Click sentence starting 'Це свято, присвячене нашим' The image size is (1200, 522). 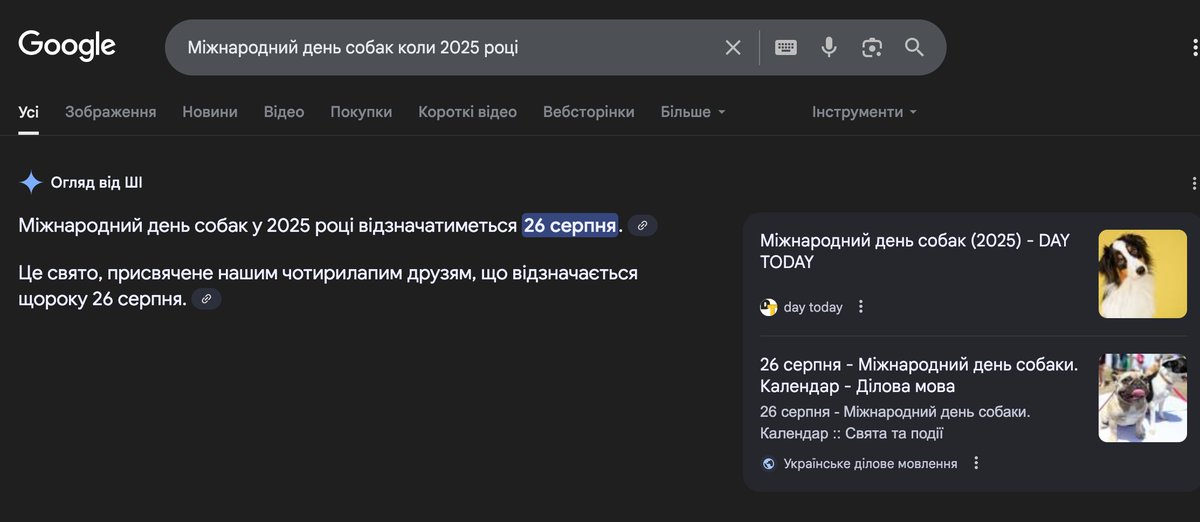coord(328,285)
